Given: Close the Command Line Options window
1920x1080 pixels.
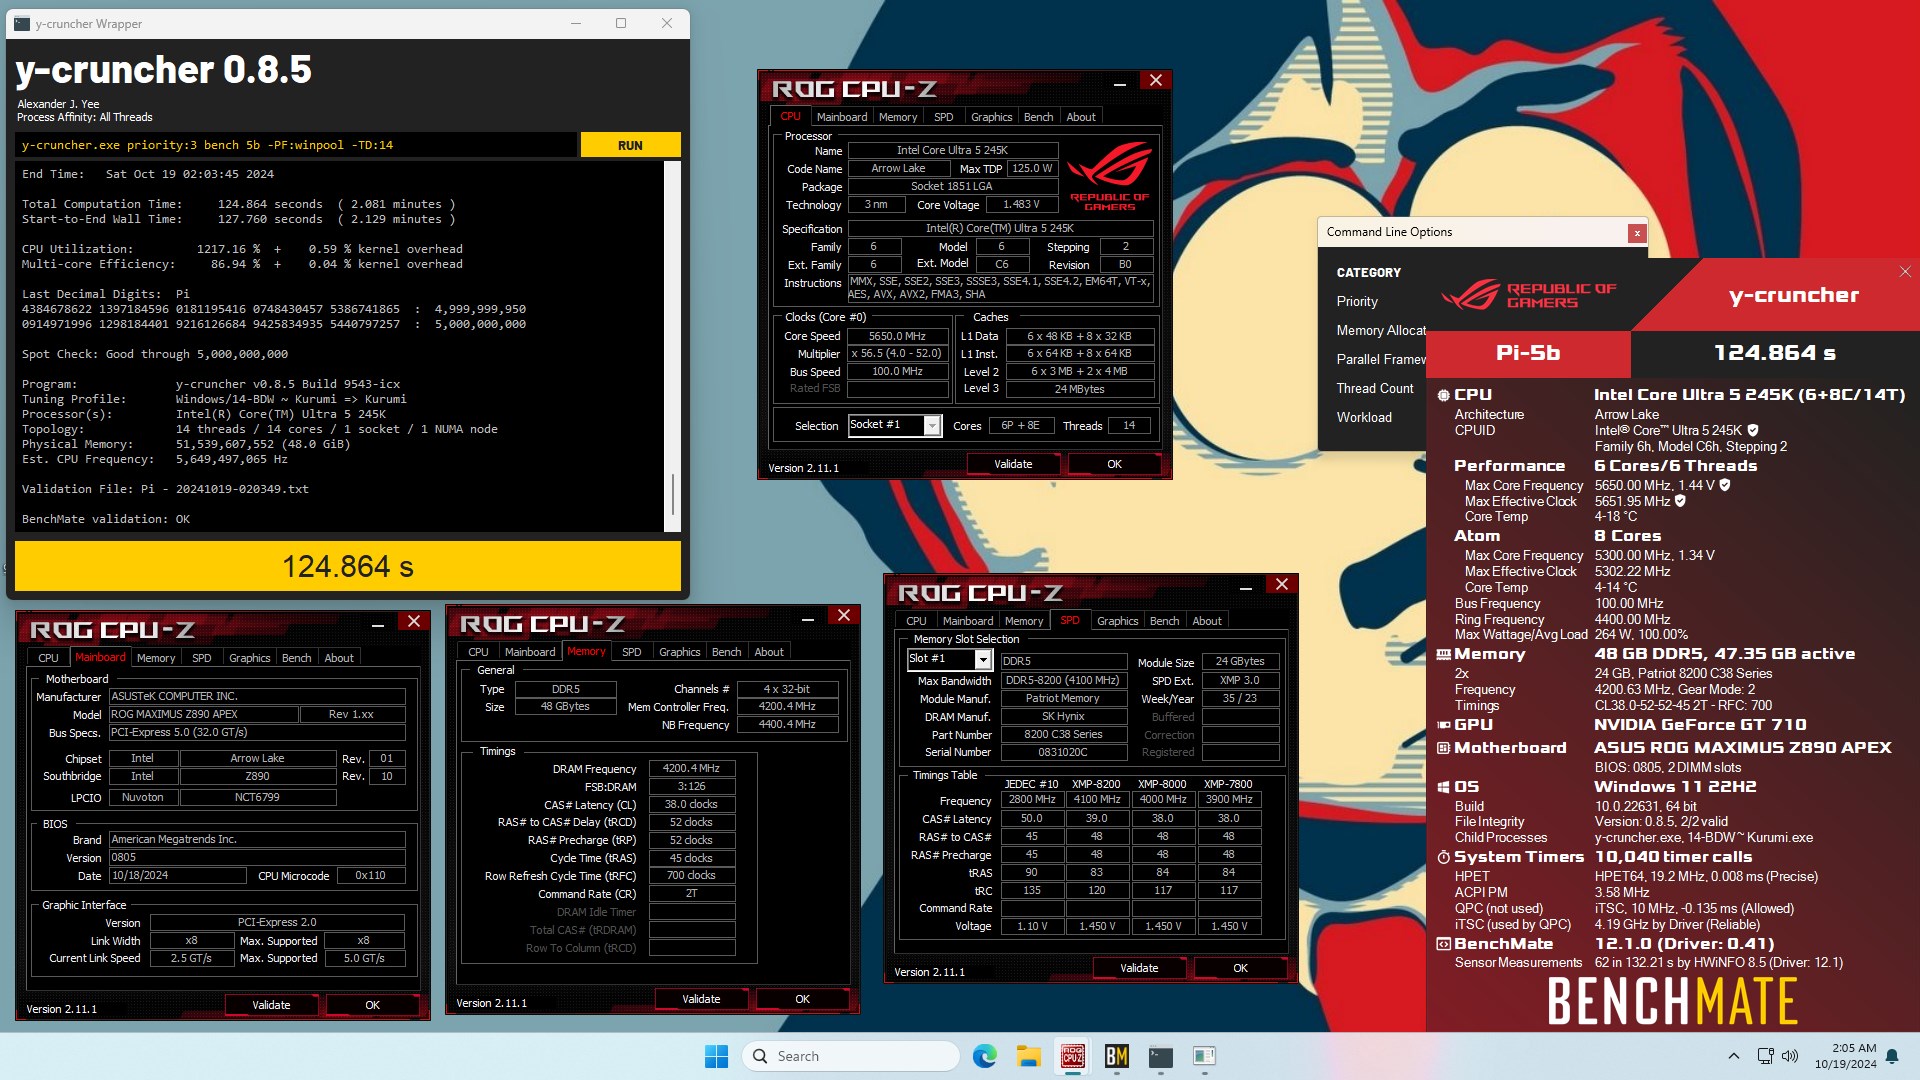Looking at the screenshot, I should (x=1637, y=233).
